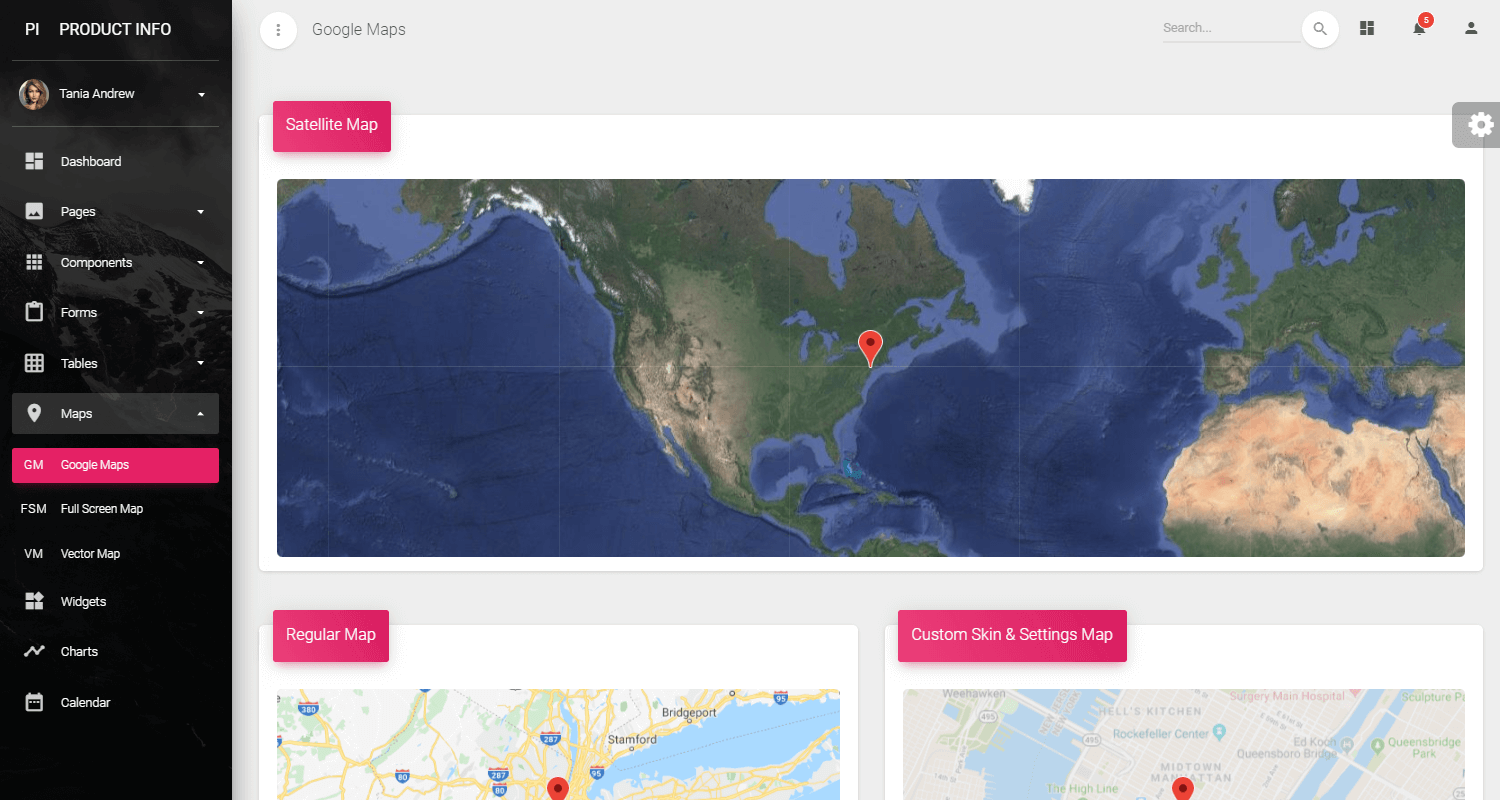Image resolution: width=1500 pixels, height=800 pixels.
Task: Click Tania Andrew's avatar photo
Action: coord(34,94)
